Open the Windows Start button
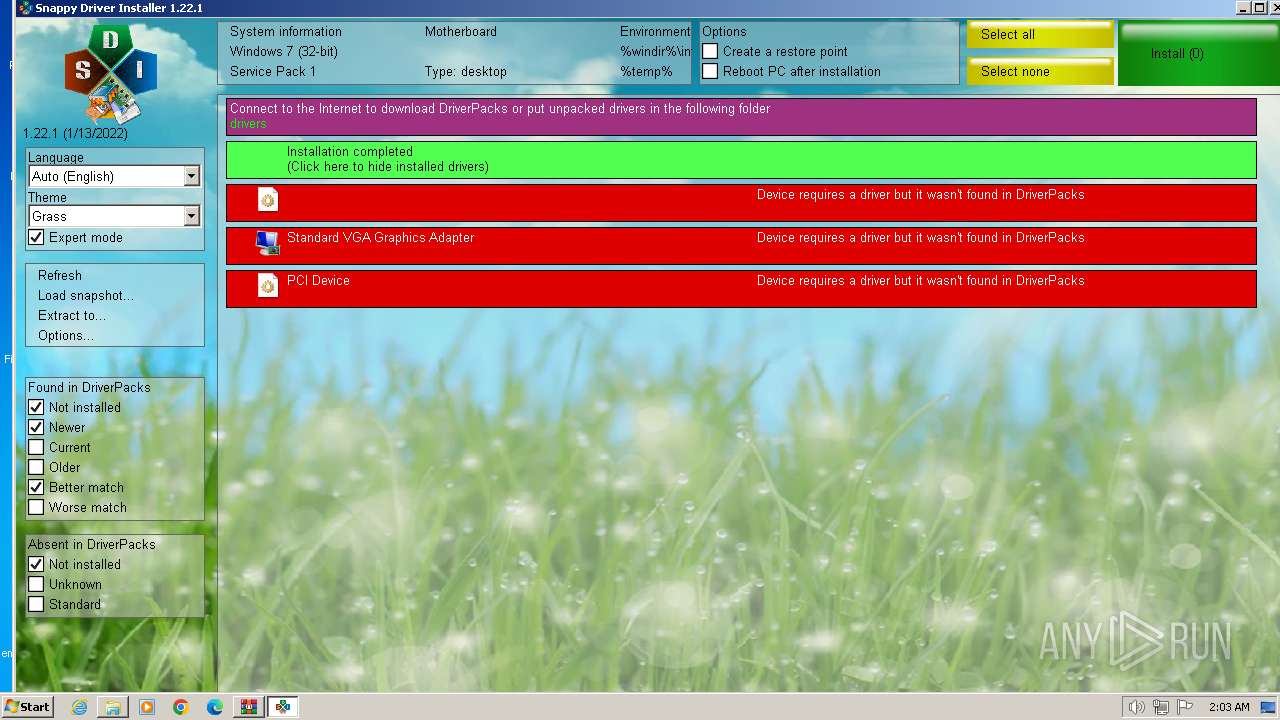1280x720 pixels. pos(27,707)
